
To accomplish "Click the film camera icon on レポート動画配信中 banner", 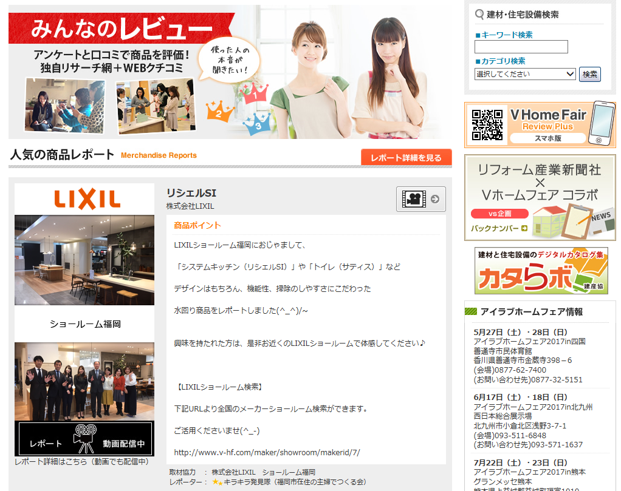I will pyautogui.click(x=85, y=439).
